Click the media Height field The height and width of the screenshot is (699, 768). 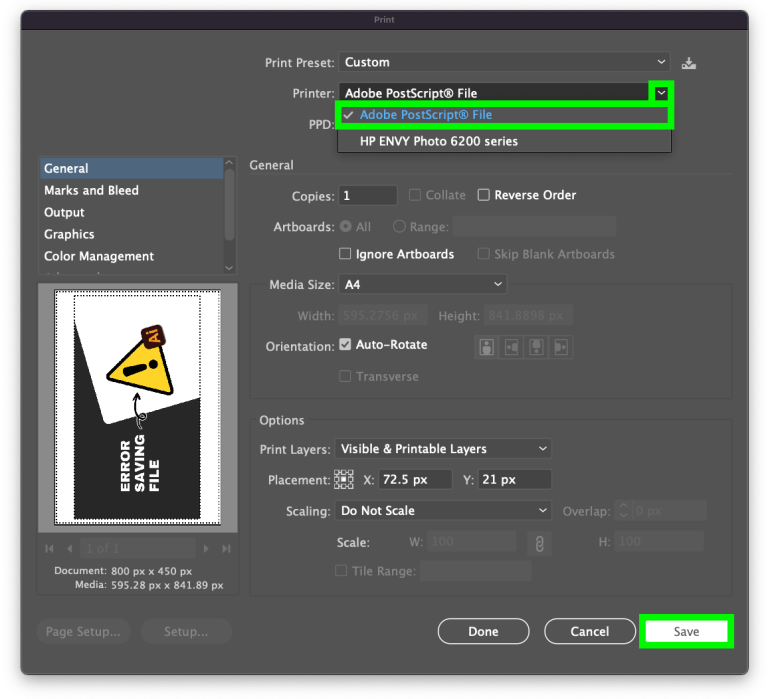(528, 315)
